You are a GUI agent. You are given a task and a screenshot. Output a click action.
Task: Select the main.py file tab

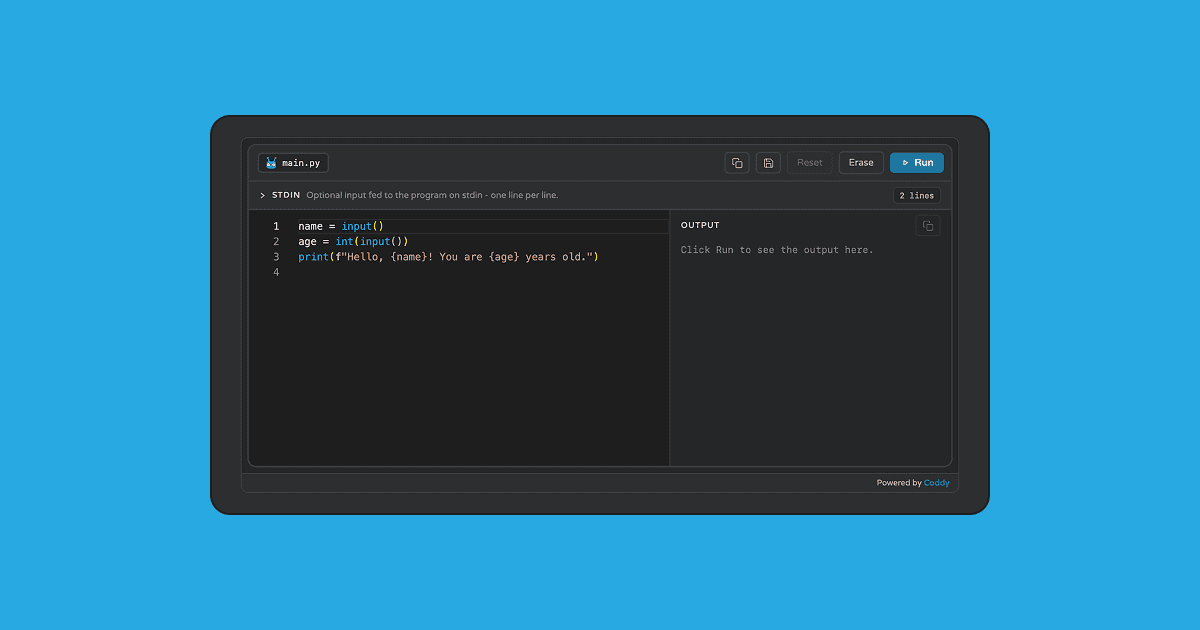[293, 163]
